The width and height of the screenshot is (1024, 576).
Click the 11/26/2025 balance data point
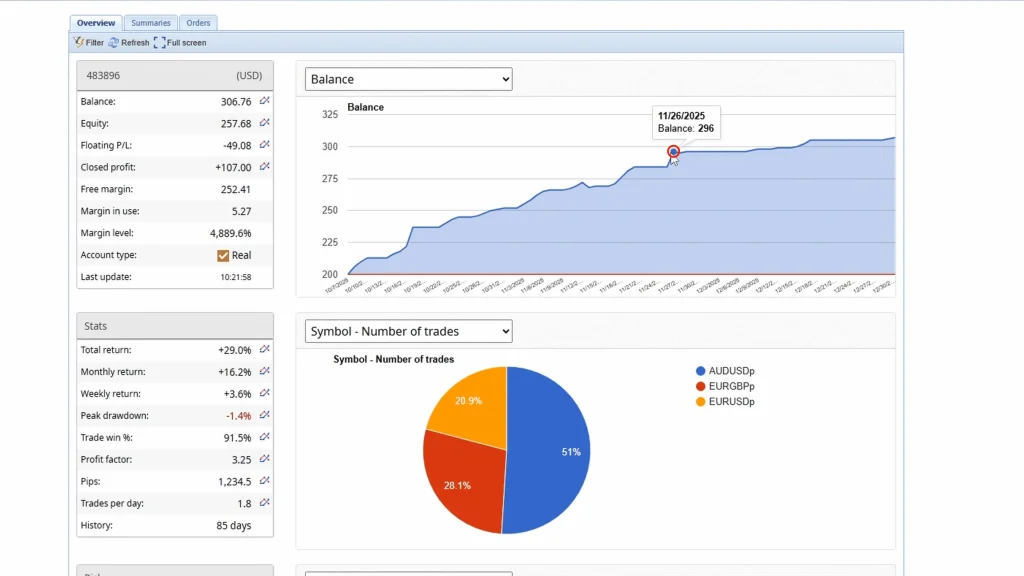pyautogui.click(x=674, y=152)
